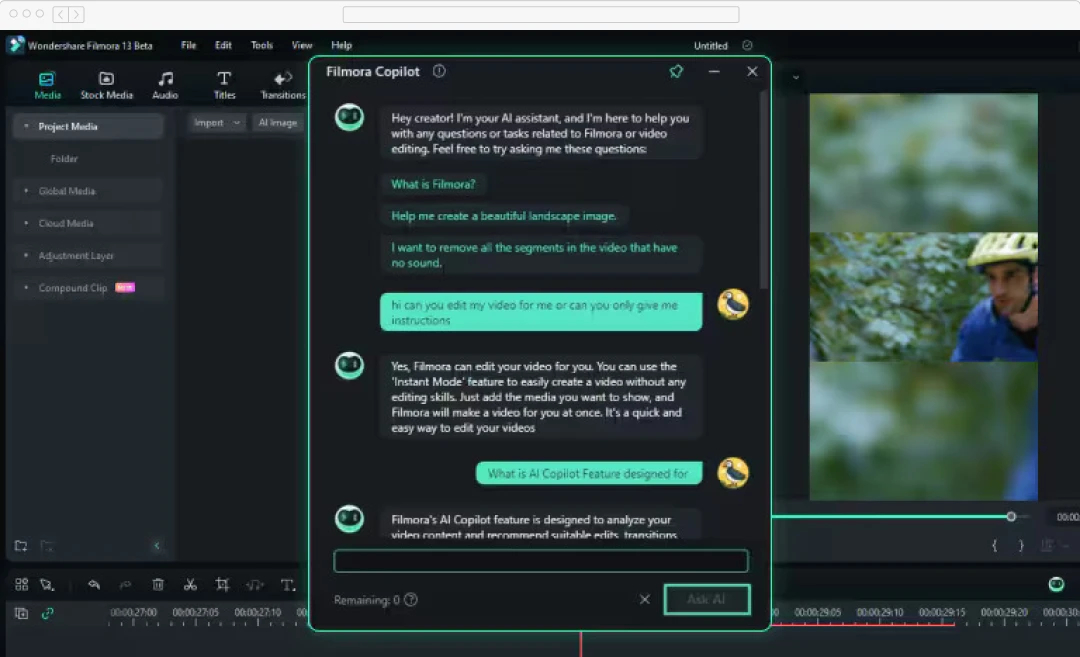The width and height of the screenshot is (1080, 657).
Task: Click the video preview of the cyclist
Action: click(x=923, y=297)
